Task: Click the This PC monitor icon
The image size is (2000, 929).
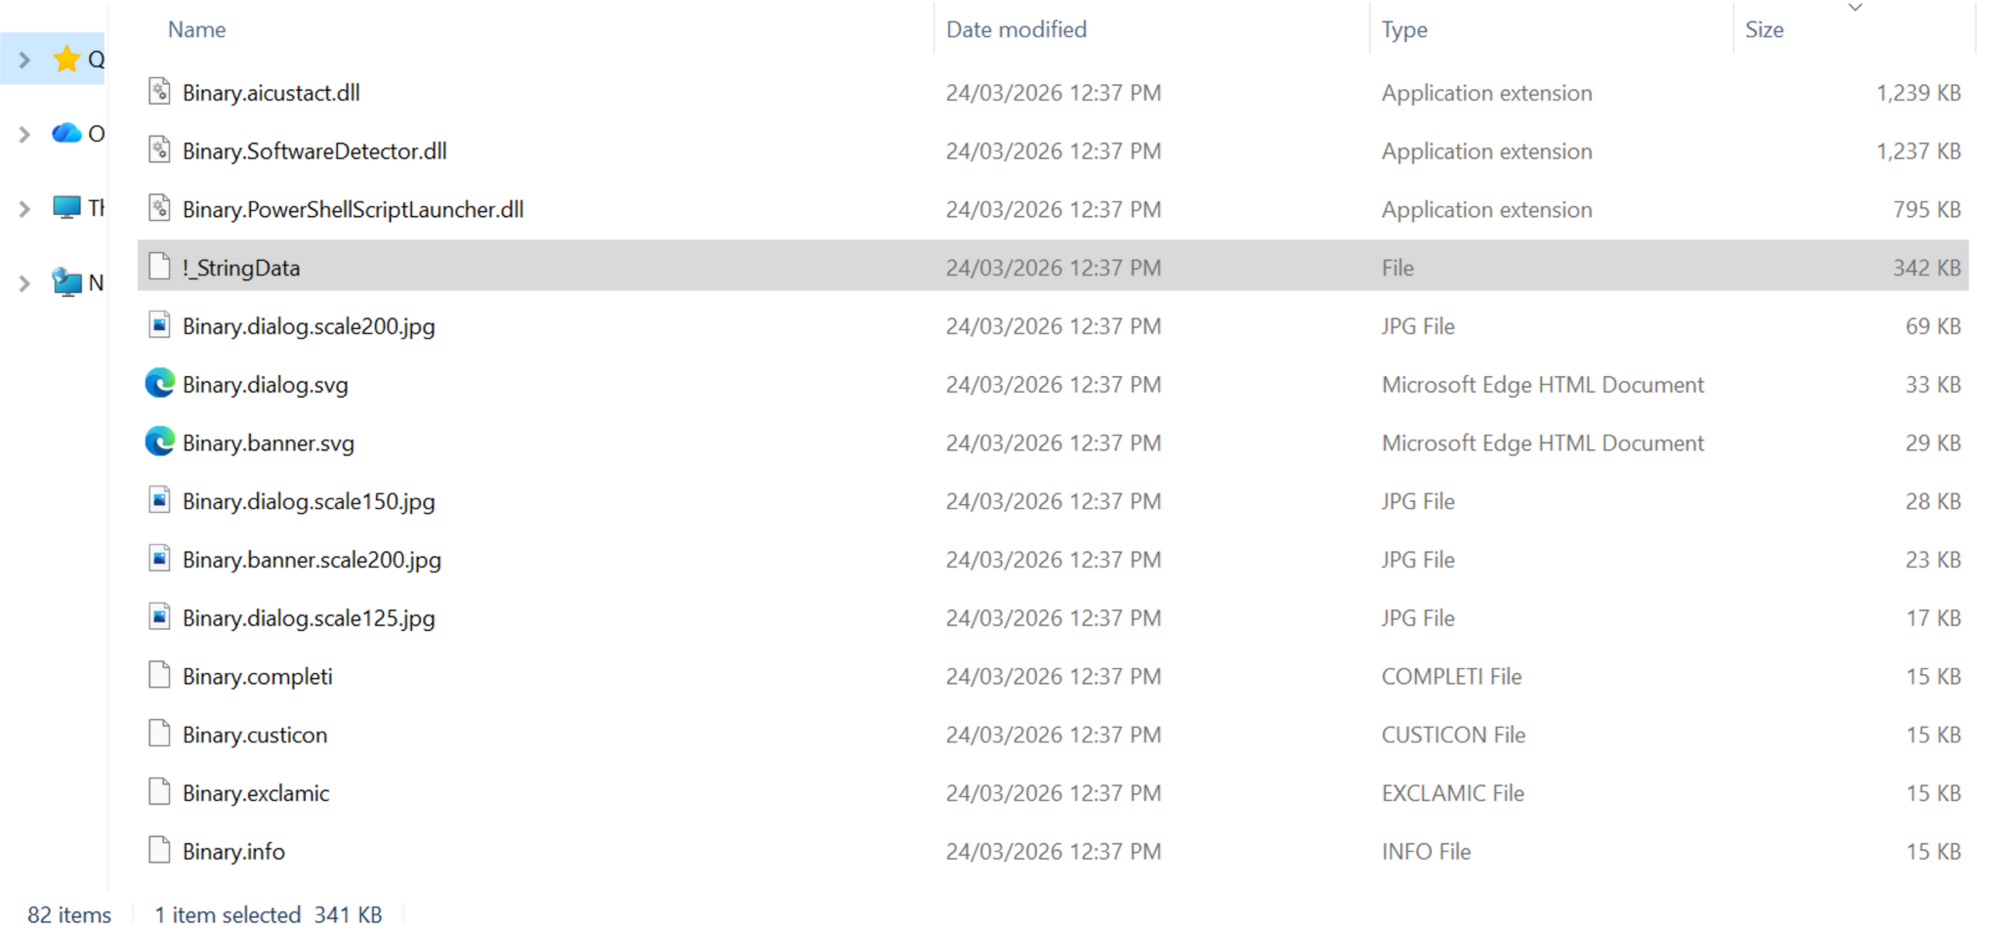Action: [66, 208]
